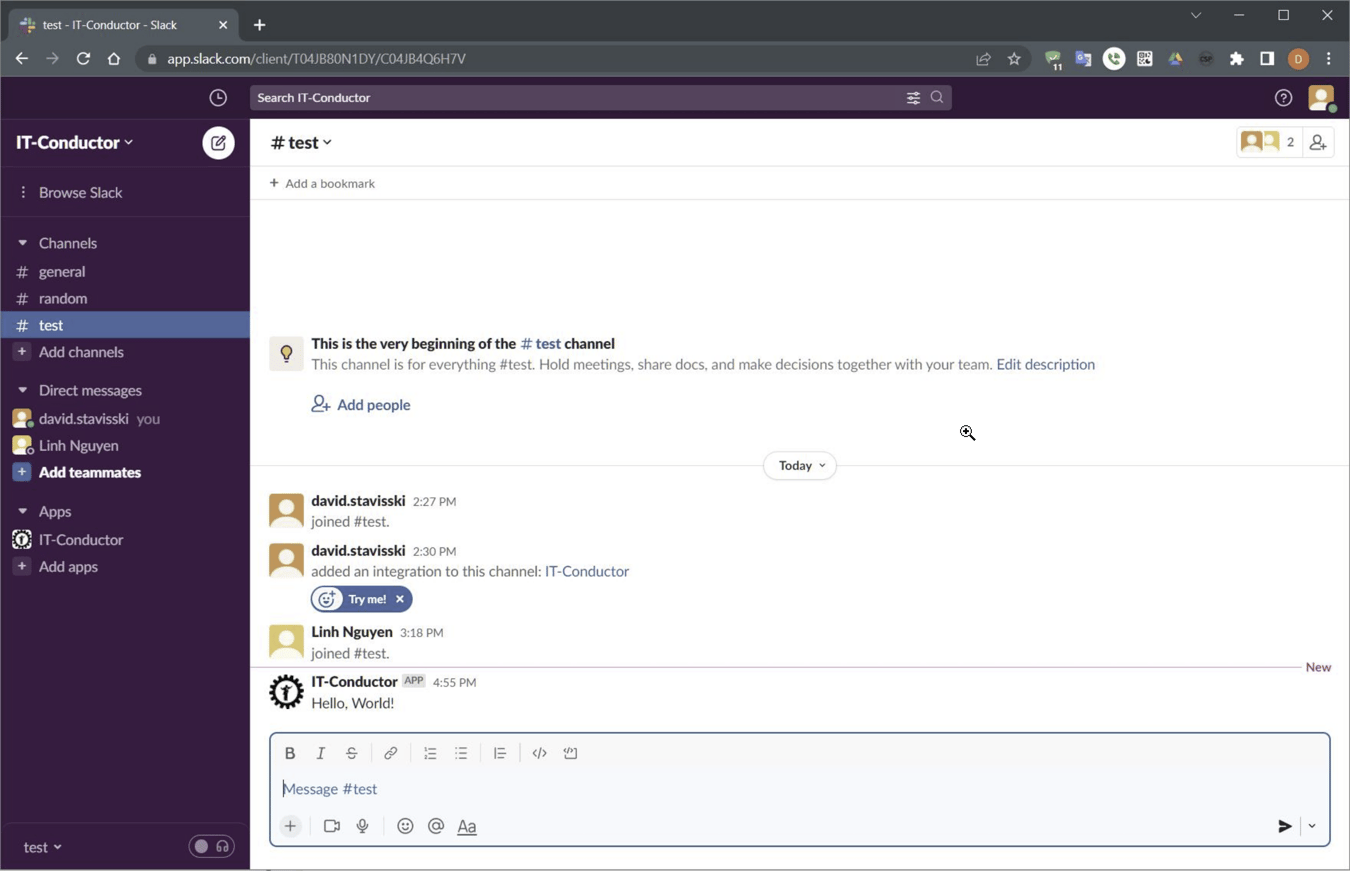This screenshot has width=1350, height=871.
Task: Insert a code block from the toolbar
Action: point(570,752)
